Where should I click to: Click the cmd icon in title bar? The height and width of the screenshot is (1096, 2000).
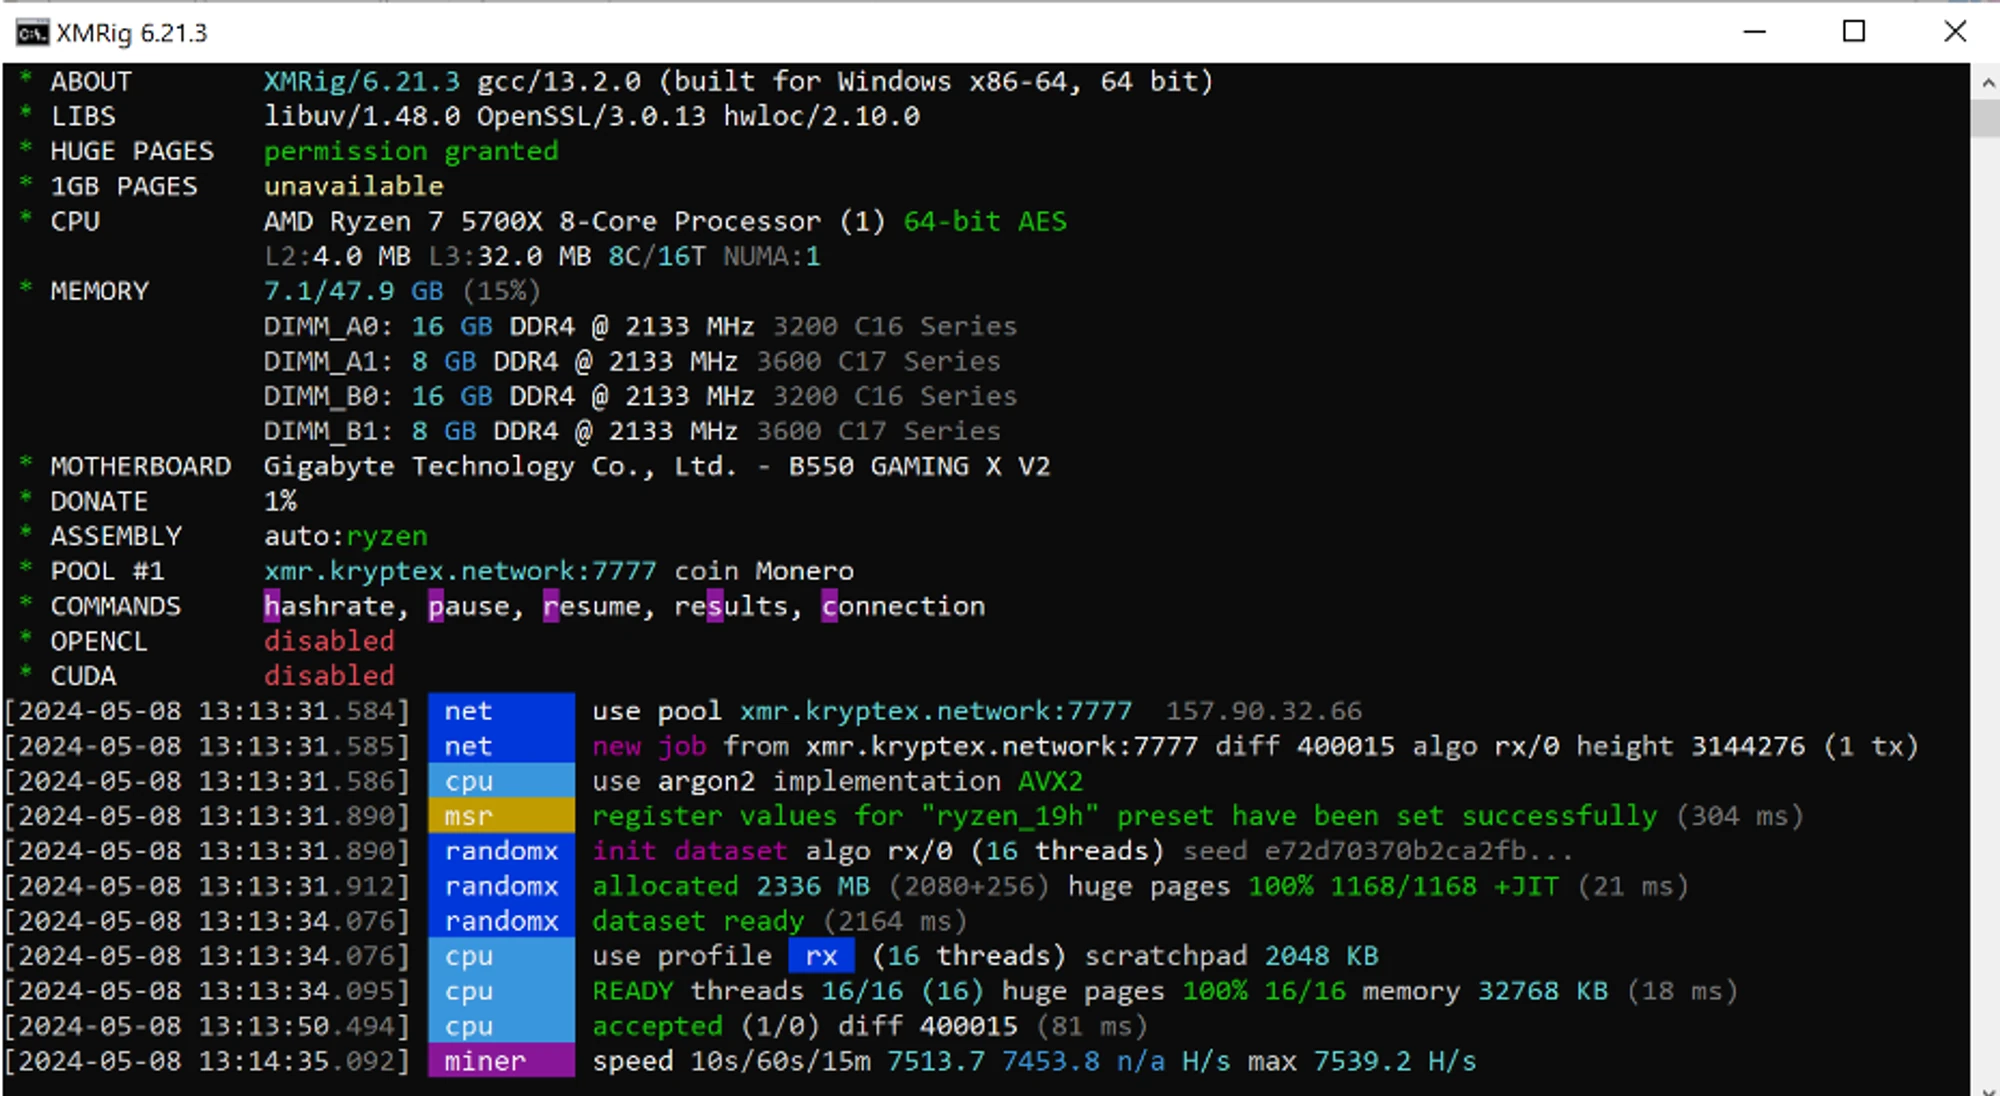pos(32,33)
